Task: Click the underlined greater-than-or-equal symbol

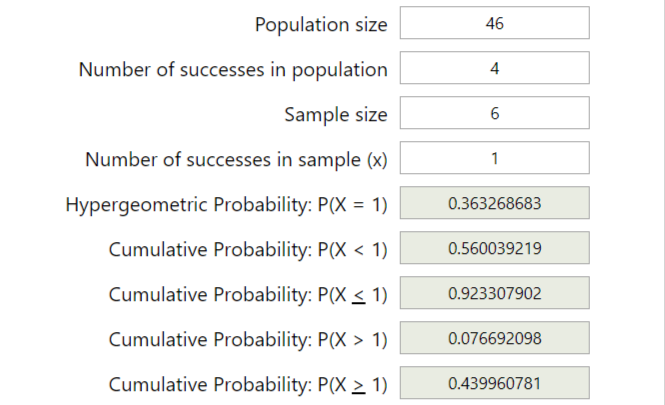Action: (x=358, y=386)
